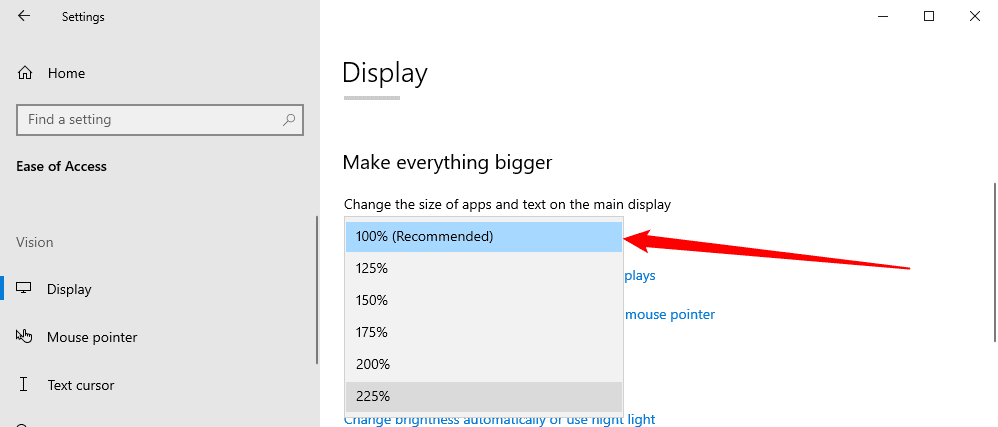Click the Text cursor icon in the sidebar
The height and width of the screenshot is (427, 998).
point(25,385)
